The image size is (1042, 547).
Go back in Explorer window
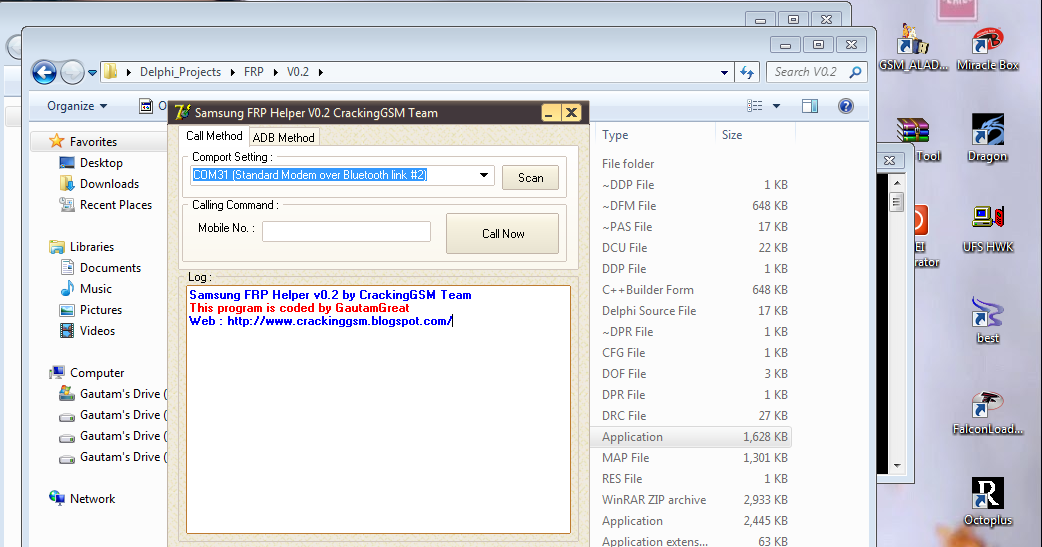44,72
